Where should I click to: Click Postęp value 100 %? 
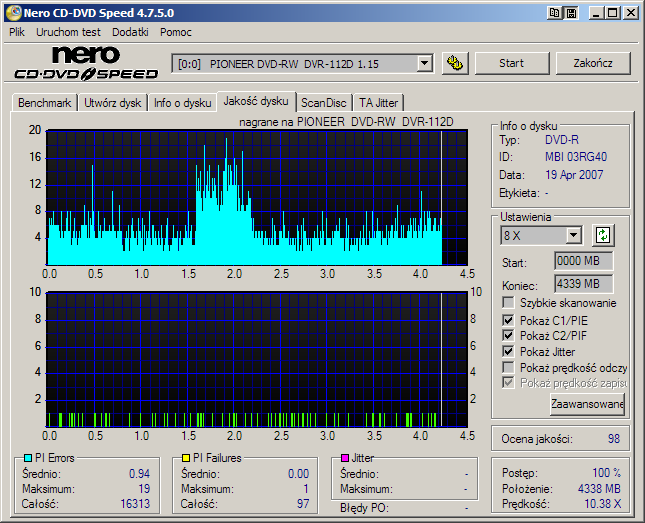(x=607, y=473)
